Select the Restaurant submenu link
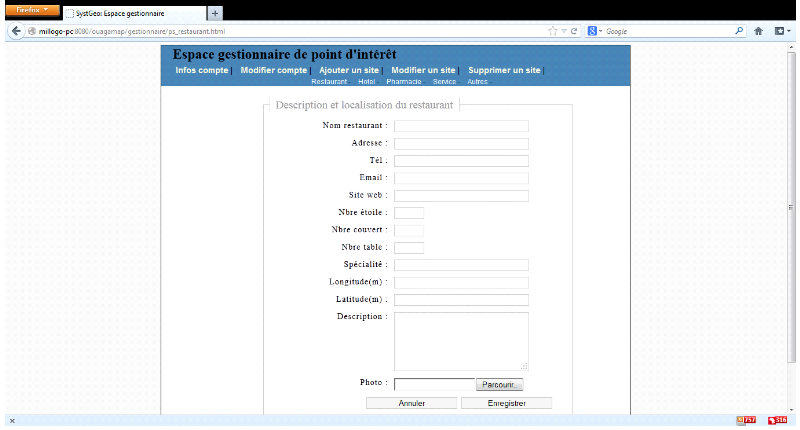The height and width of the screenshot is (430, 800). pos(329,82)
